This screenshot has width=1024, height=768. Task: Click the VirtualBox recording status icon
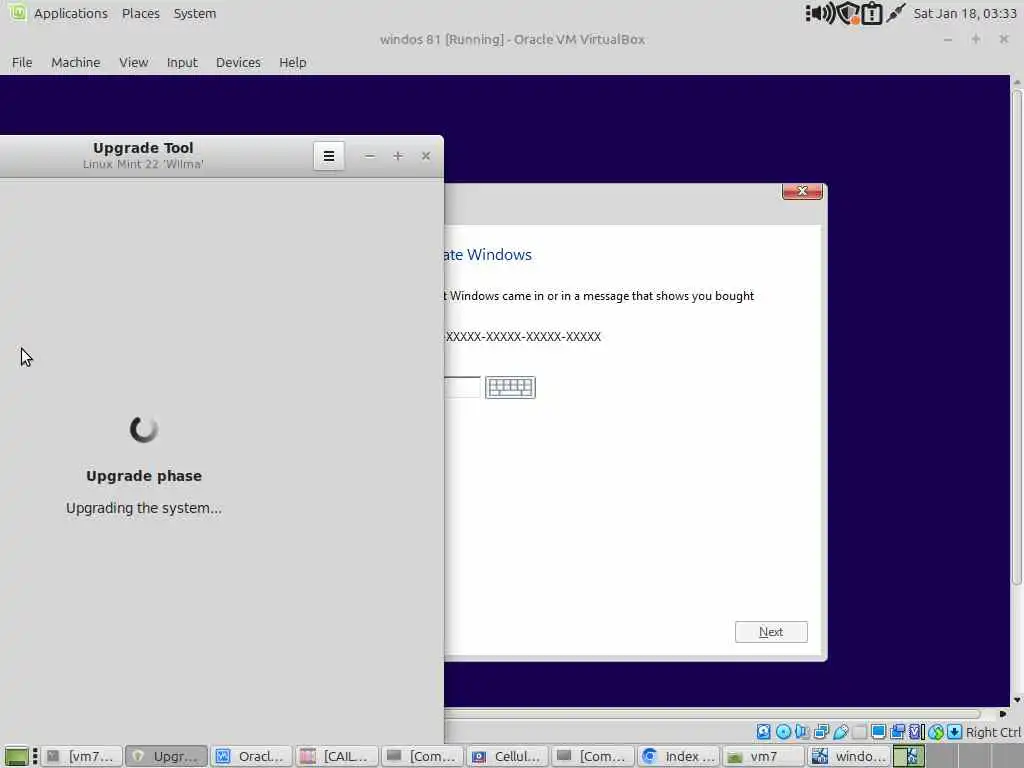tap(897, 731)
